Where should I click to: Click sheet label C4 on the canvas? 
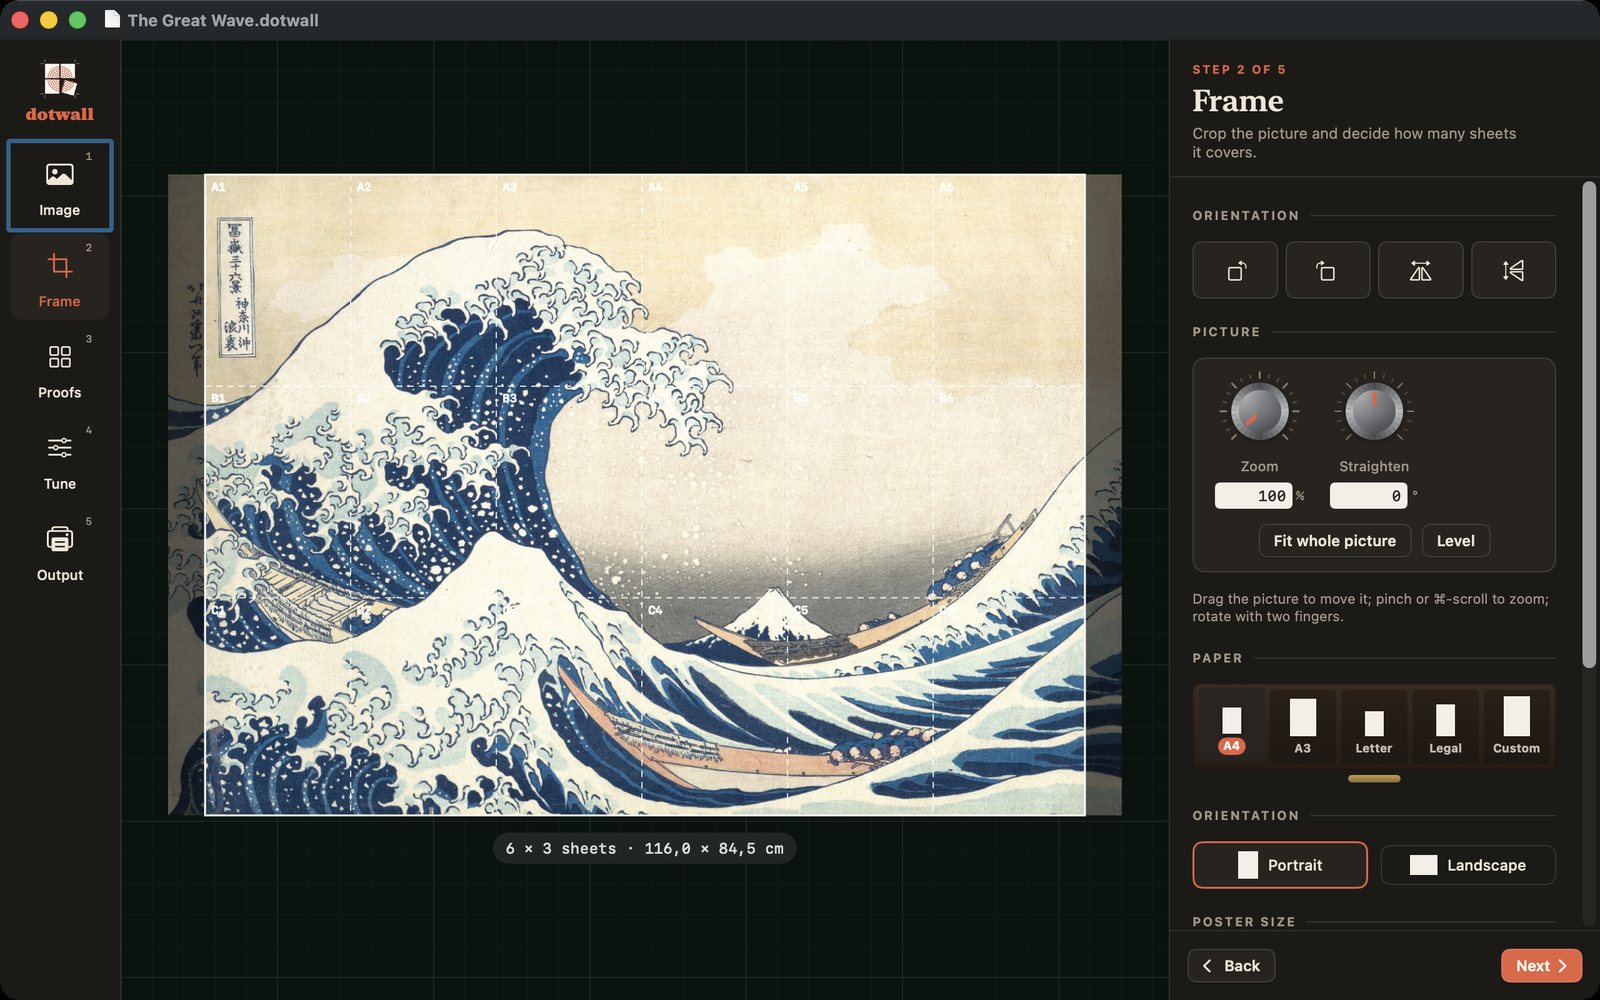point(655,610)
